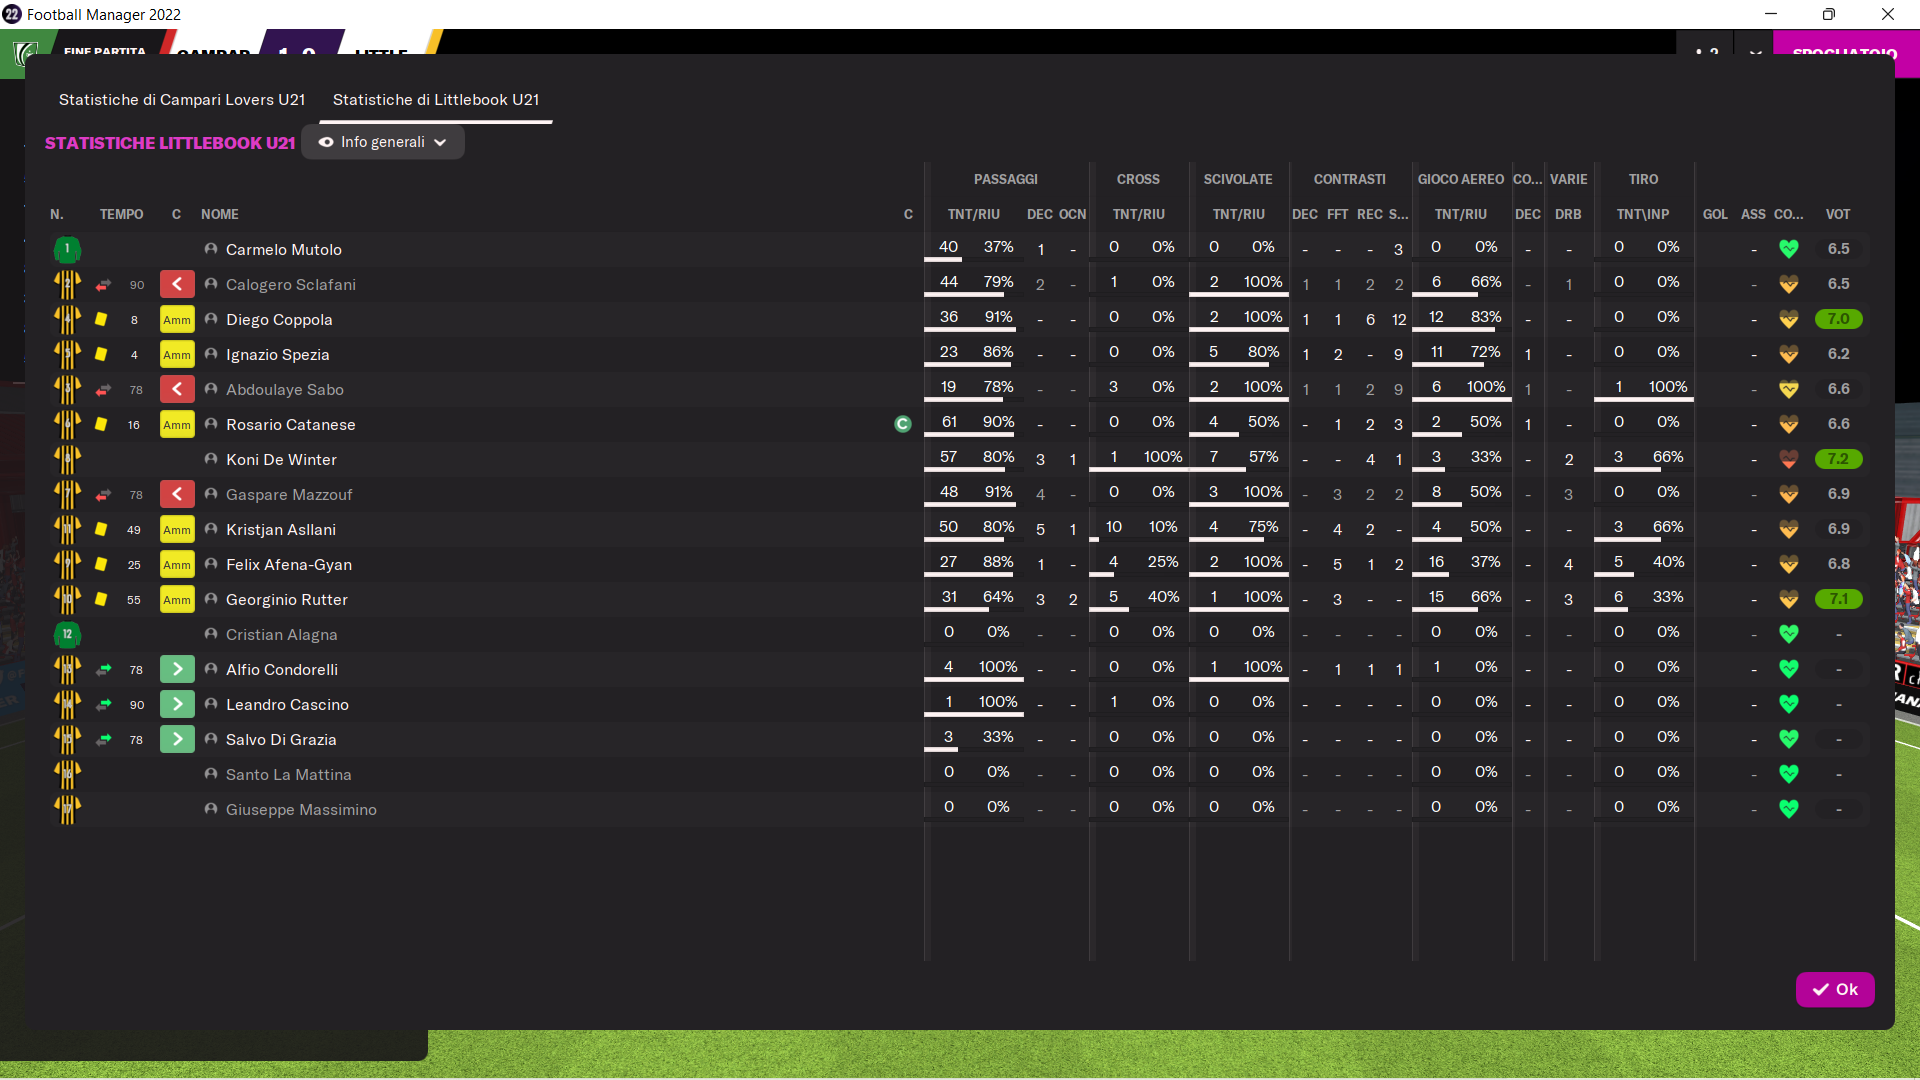
Task: Click Carmelo Mutolo's goalkeeper shirt icon
Action: pos(67,249)
